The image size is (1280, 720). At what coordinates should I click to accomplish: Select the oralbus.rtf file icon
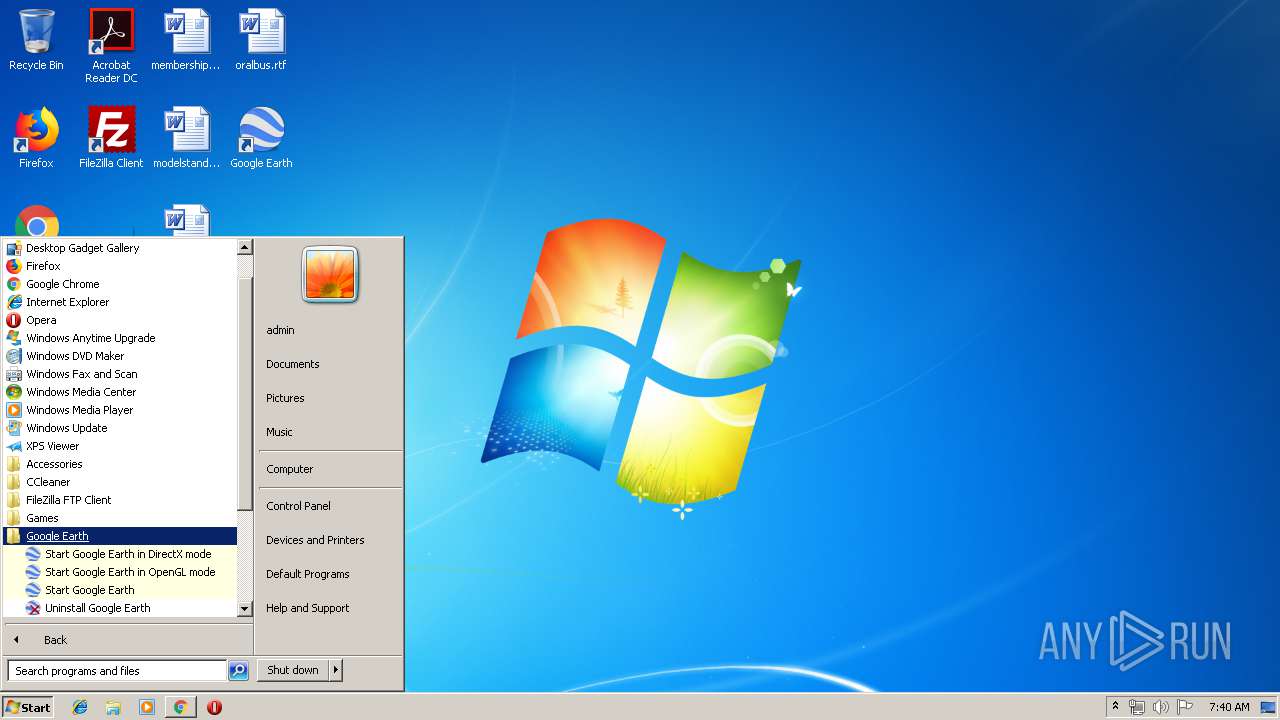[261, 41]
